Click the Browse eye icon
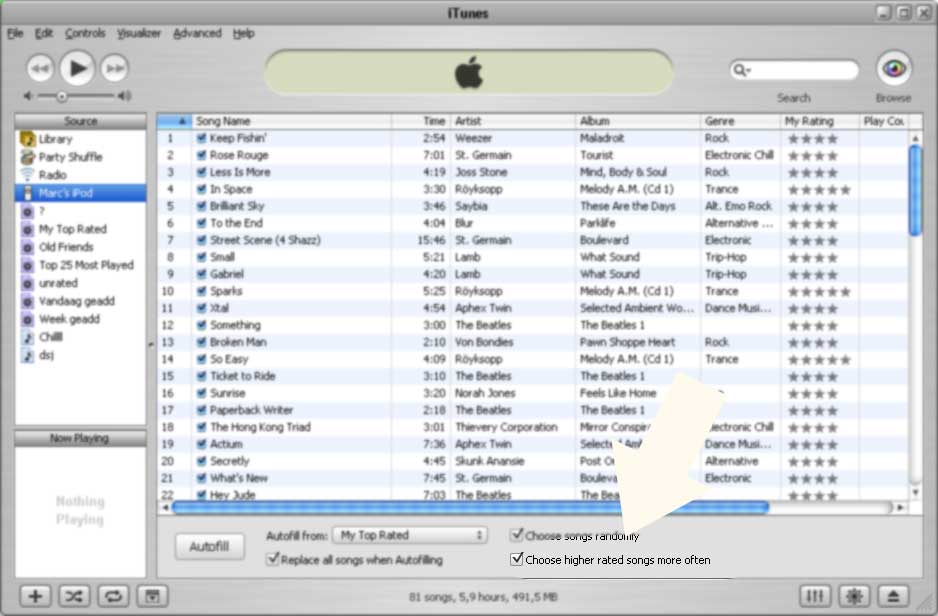 click(x=894, y=68)
